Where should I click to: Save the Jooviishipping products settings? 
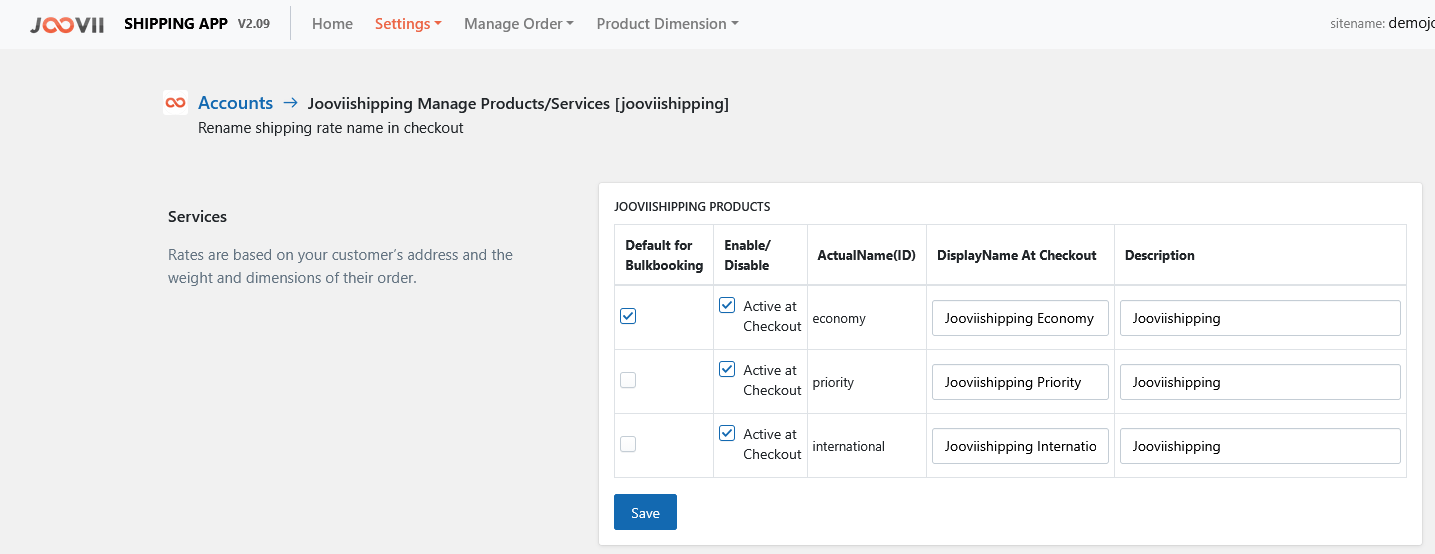[645, 512]
